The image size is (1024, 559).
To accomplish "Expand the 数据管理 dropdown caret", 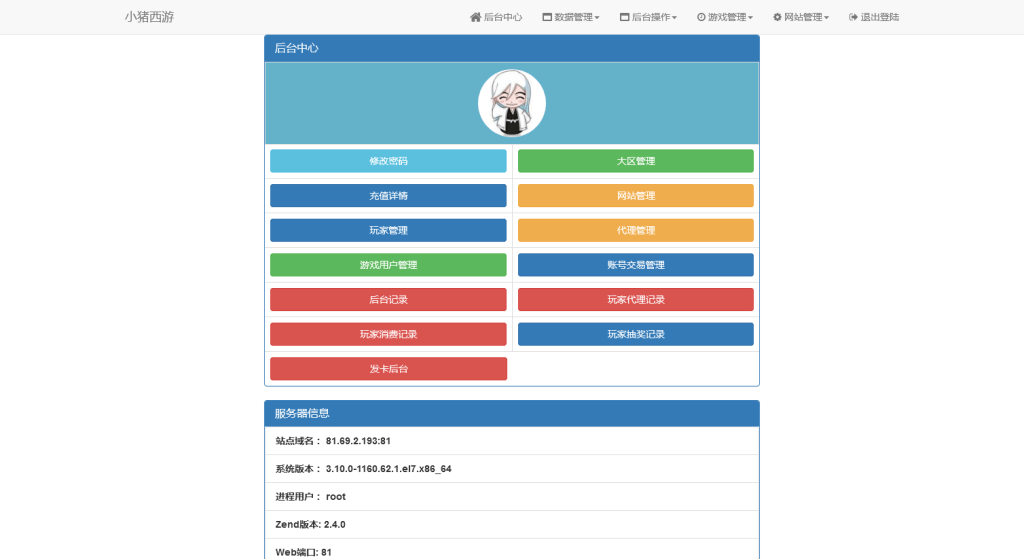I will (597, 18).
